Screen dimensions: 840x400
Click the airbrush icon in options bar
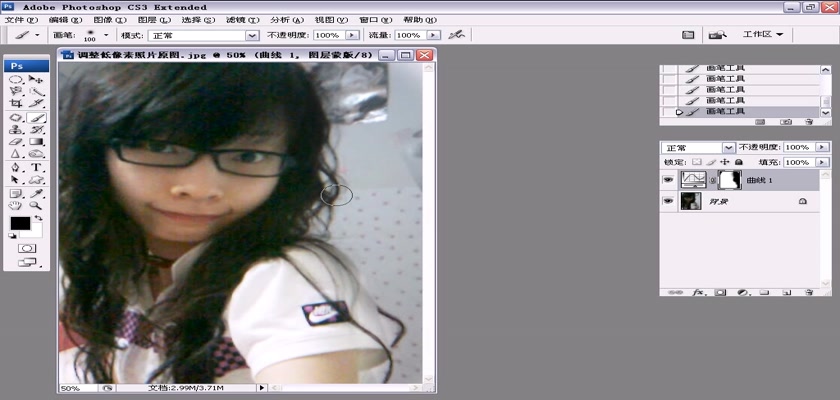click(x=457, y=34)
